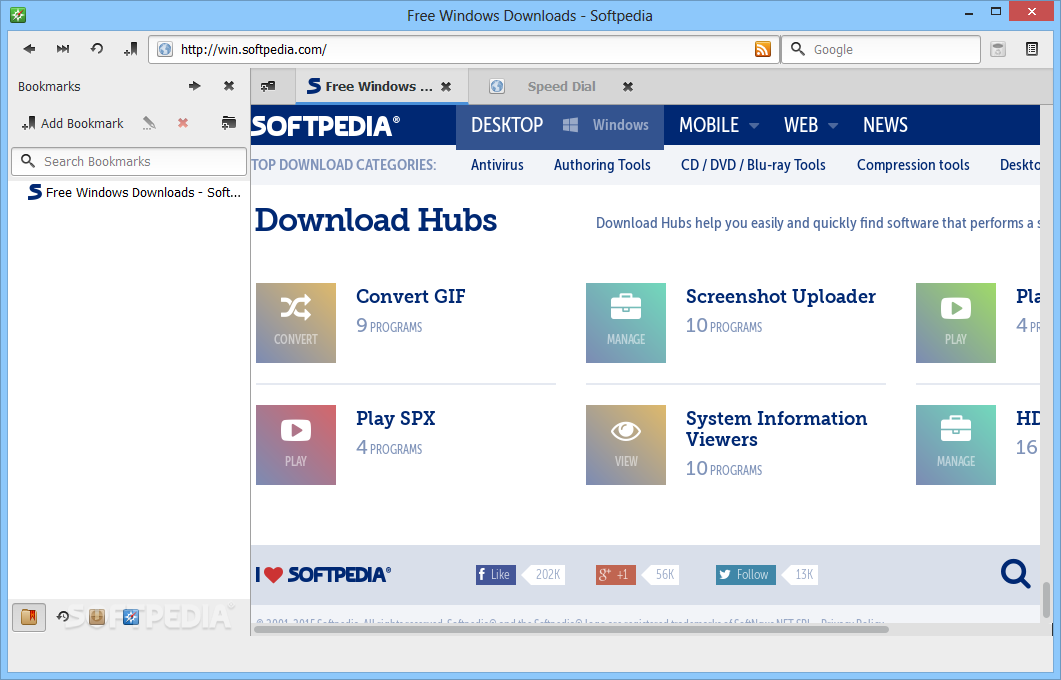
Task: Click the app icon in title bar
Action: pos(18,14)
